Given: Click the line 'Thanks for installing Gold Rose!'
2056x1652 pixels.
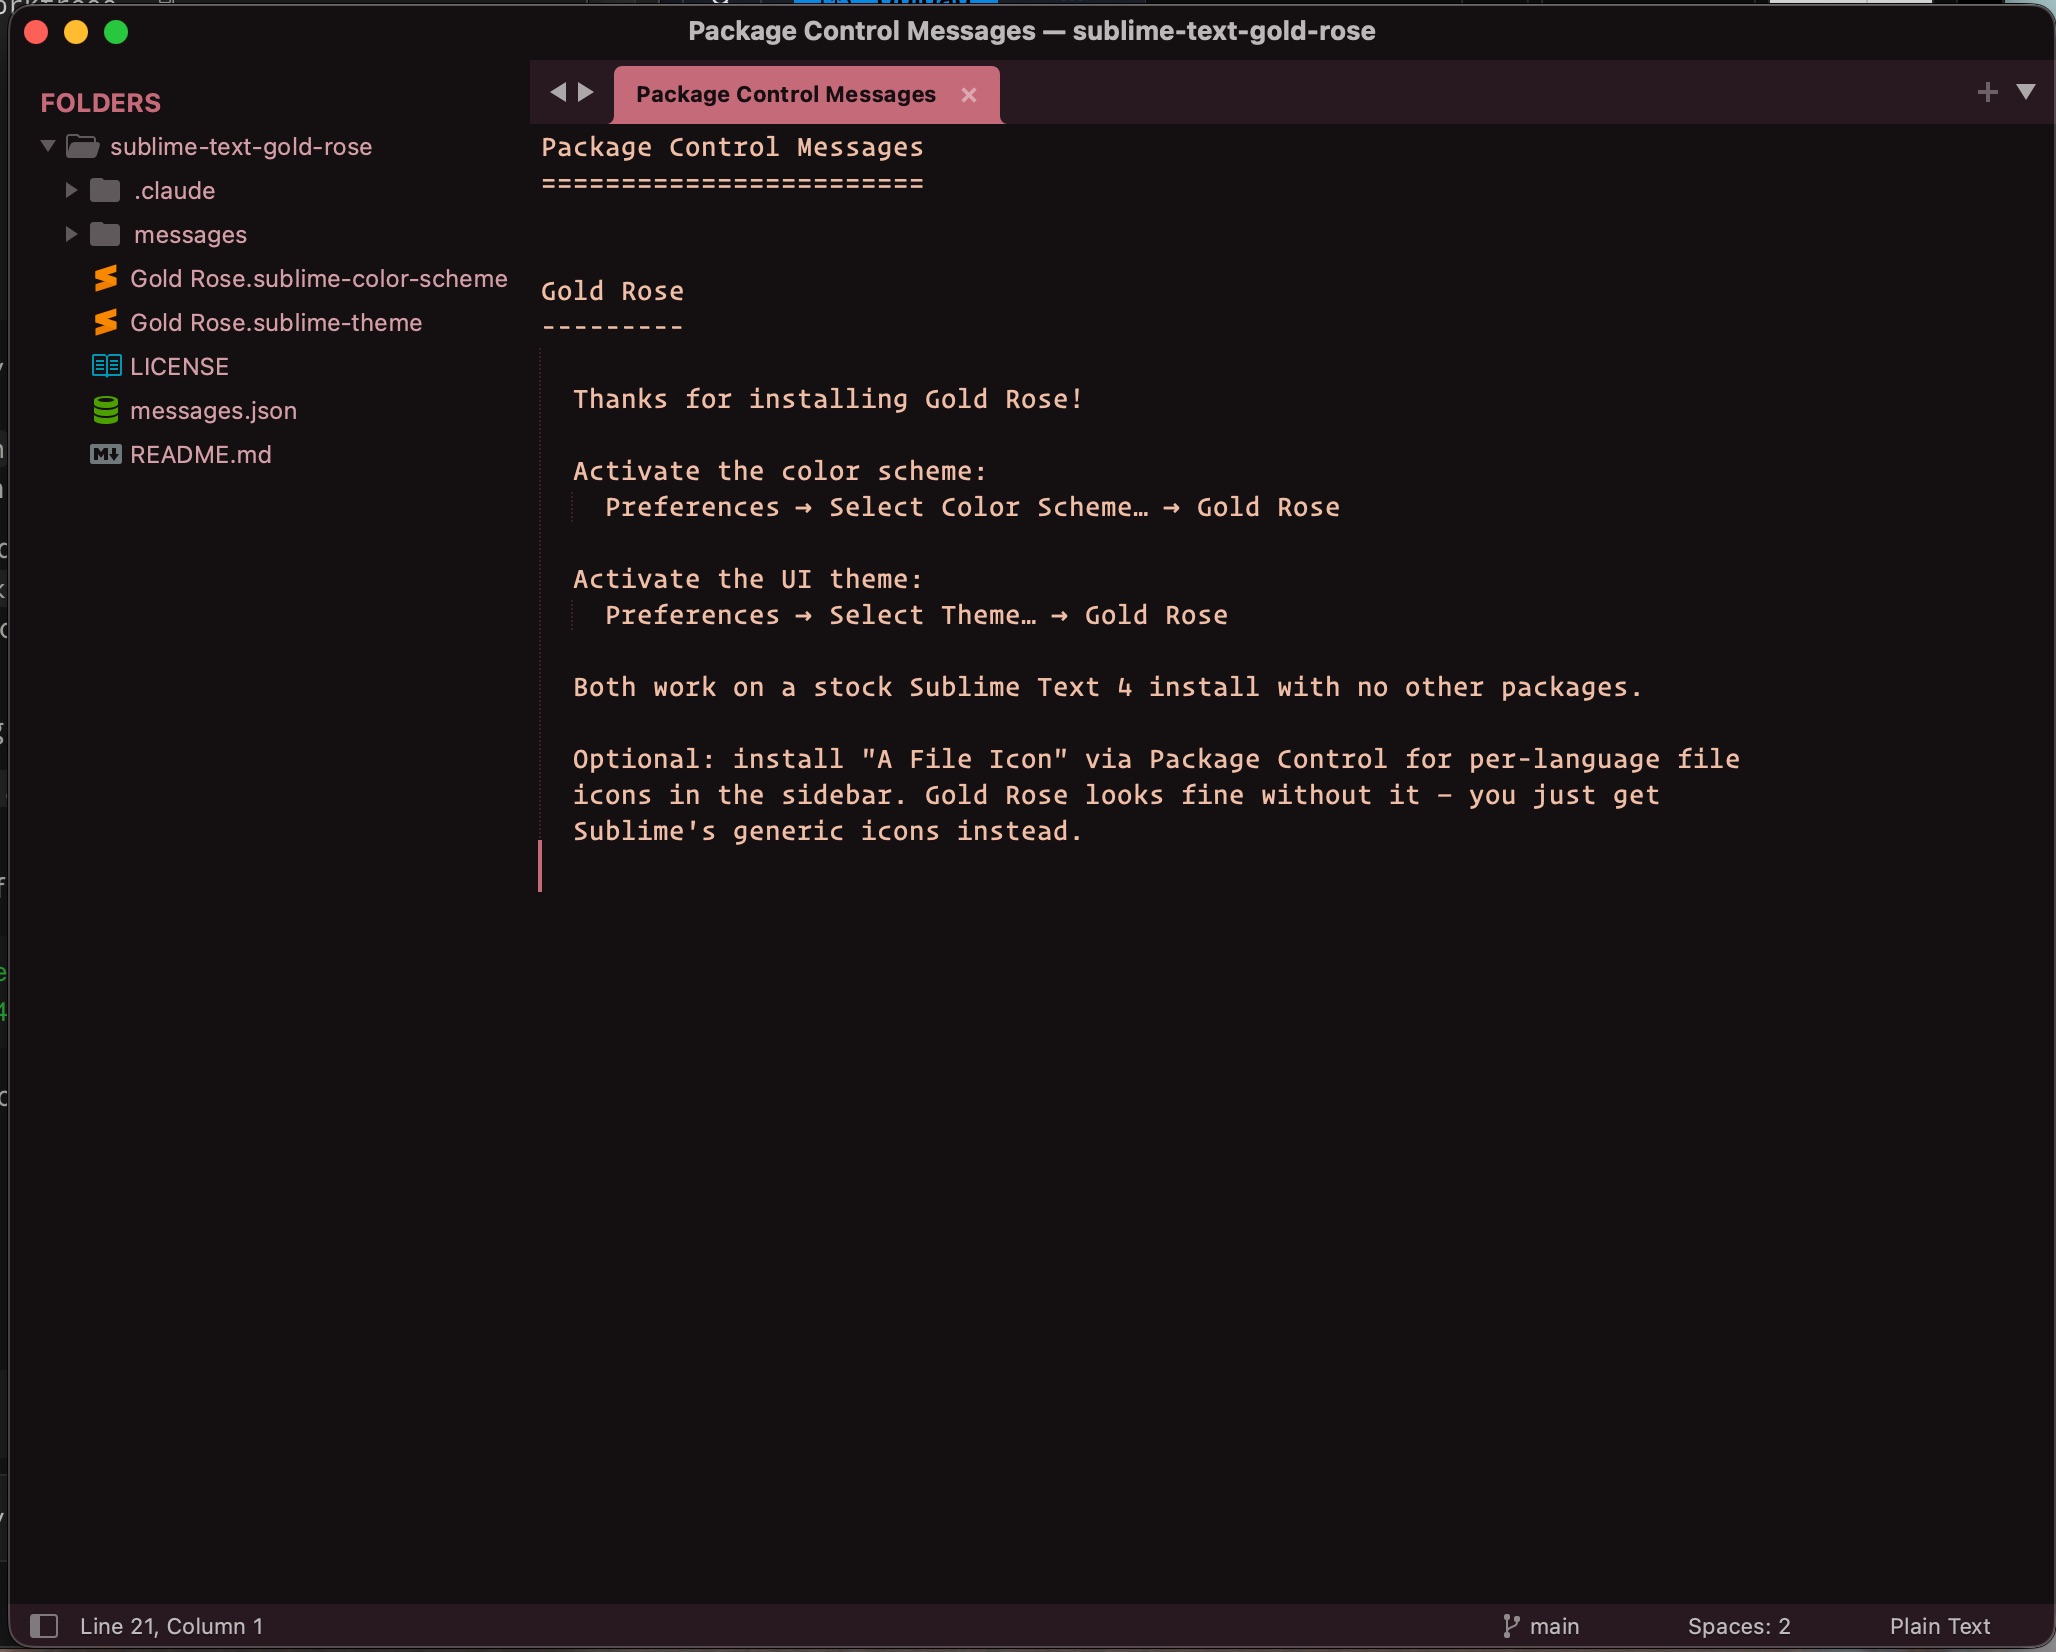Looking at the screenshot, I should point(828,399).
